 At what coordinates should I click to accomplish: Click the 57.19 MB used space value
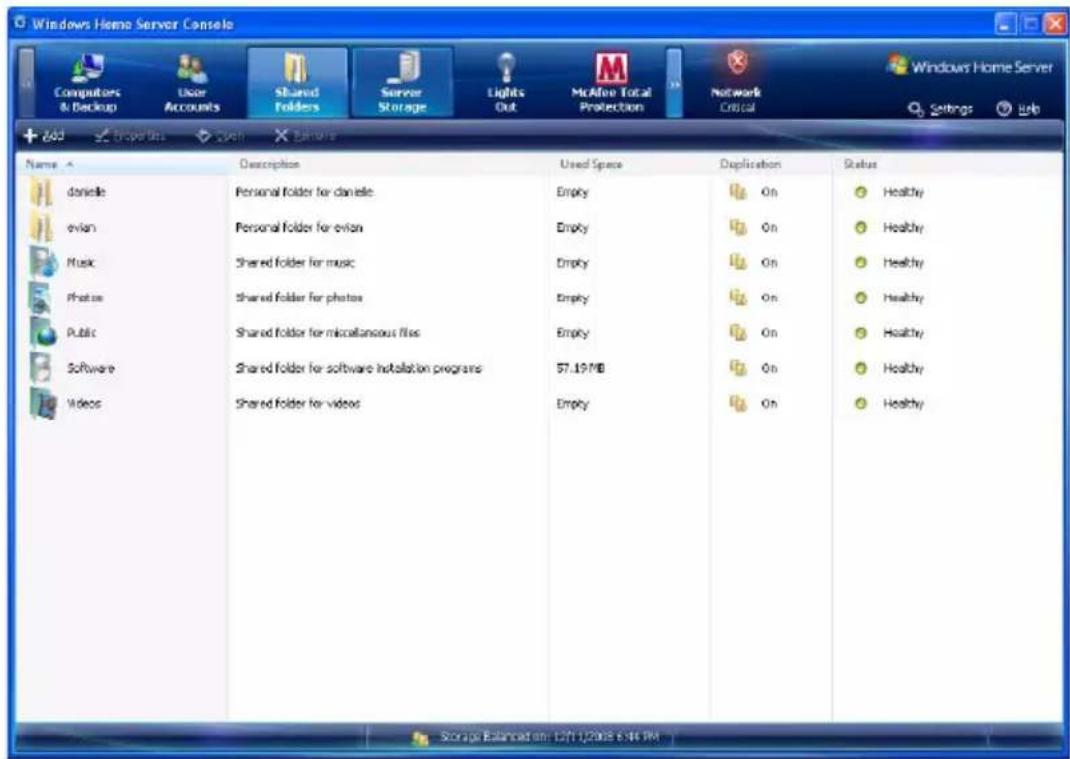(x=580, y=368)
